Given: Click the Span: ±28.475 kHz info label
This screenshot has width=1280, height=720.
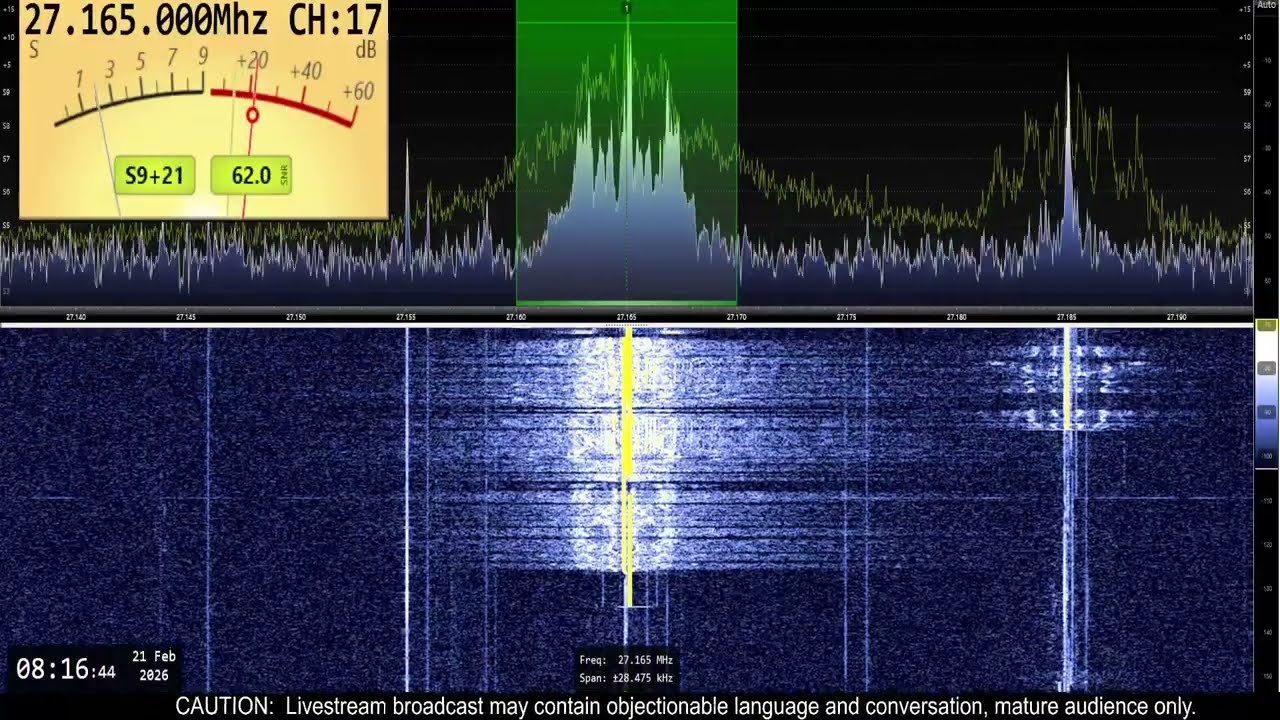Looking at the screenshot, I should pyautogui.click(x=626, y=678).
